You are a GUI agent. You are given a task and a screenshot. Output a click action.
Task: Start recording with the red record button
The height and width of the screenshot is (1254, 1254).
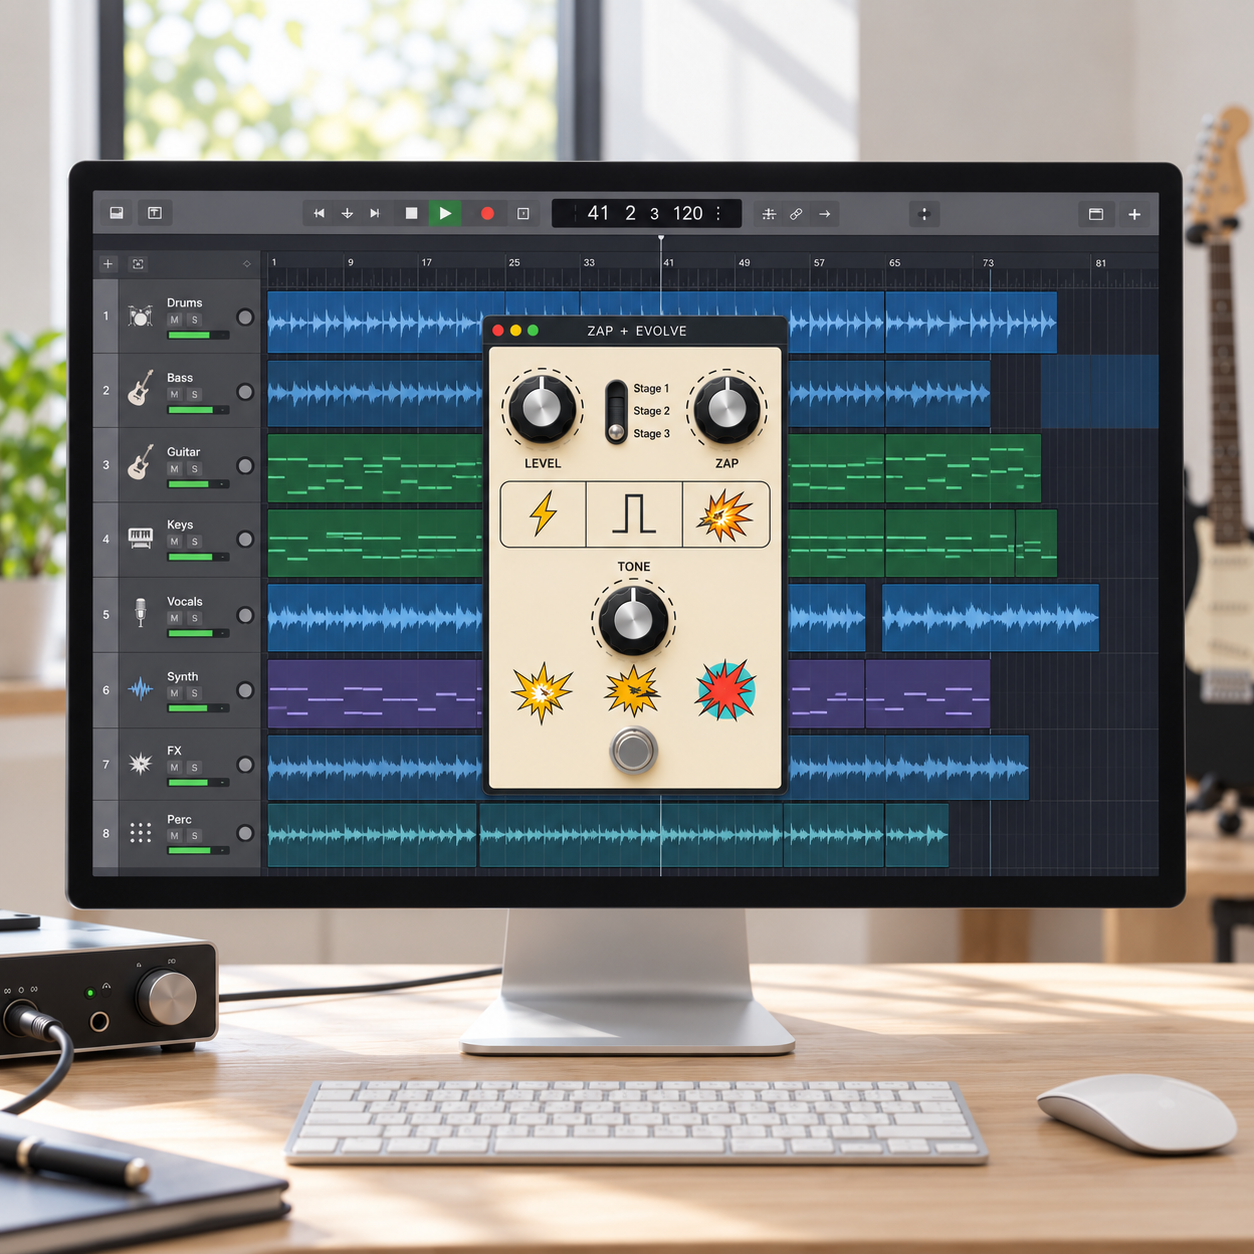[488, 213]
